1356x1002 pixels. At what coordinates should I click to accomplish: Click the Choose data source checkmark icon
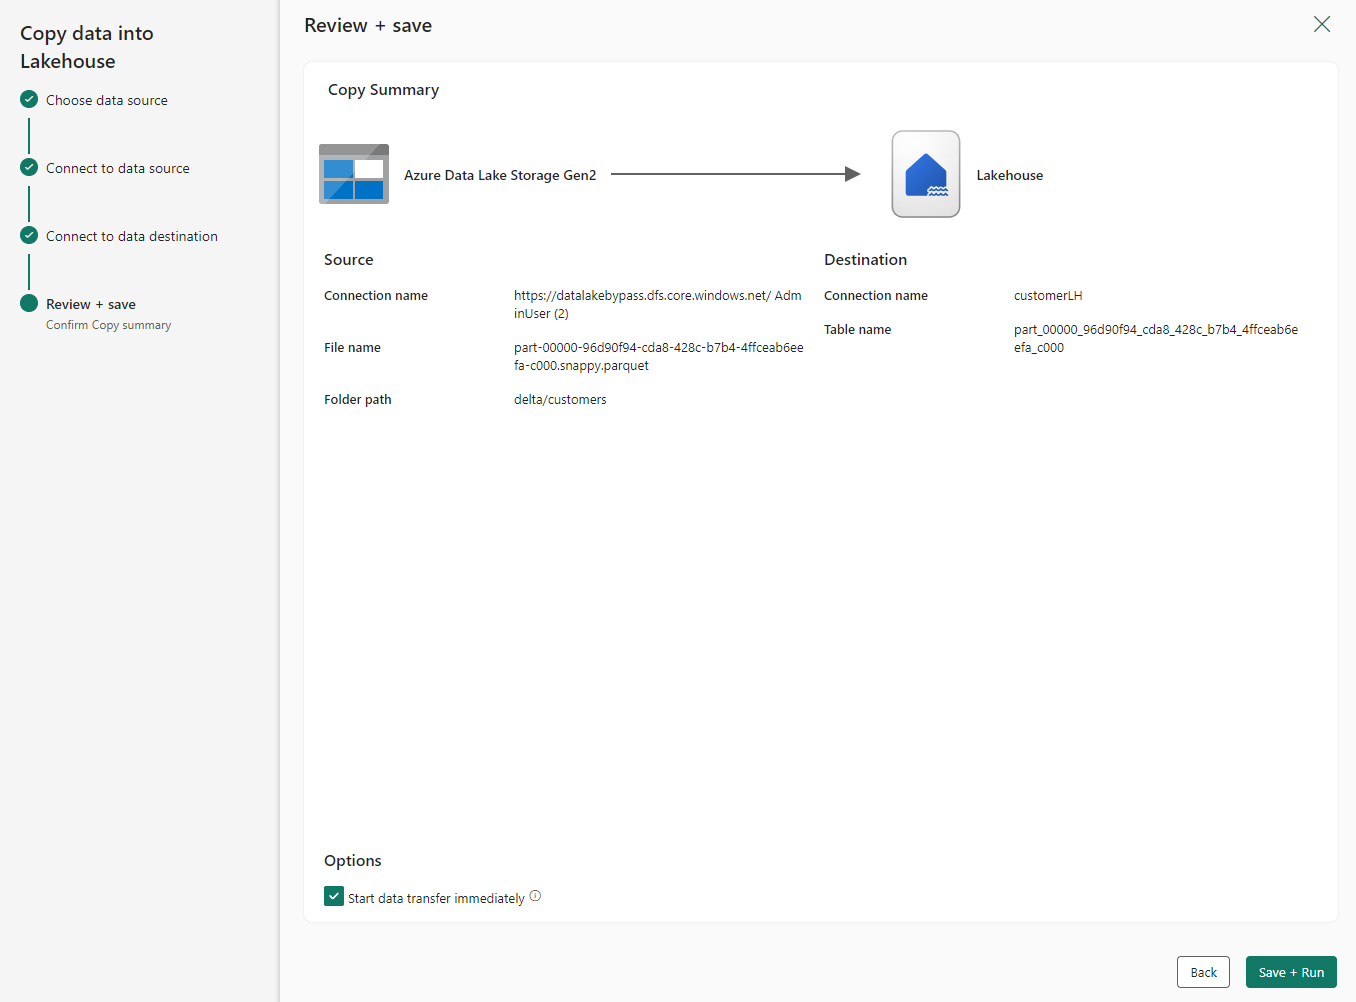[29, 100]
